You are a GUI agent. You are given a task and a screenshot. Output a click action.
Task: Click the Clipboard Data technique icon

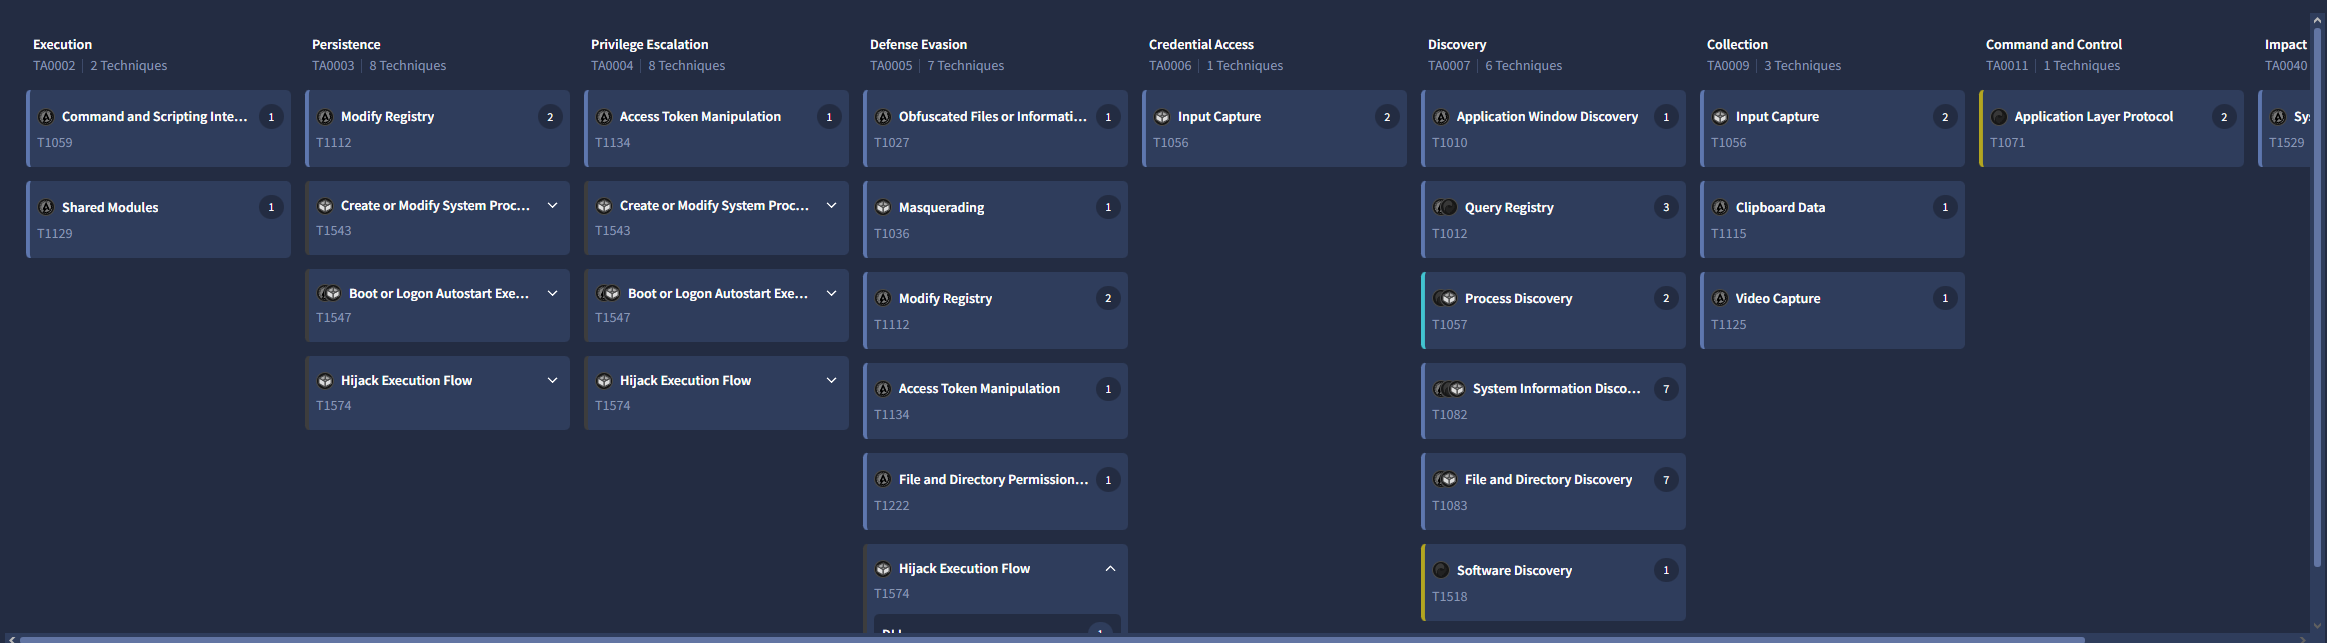coord(1720,208)
